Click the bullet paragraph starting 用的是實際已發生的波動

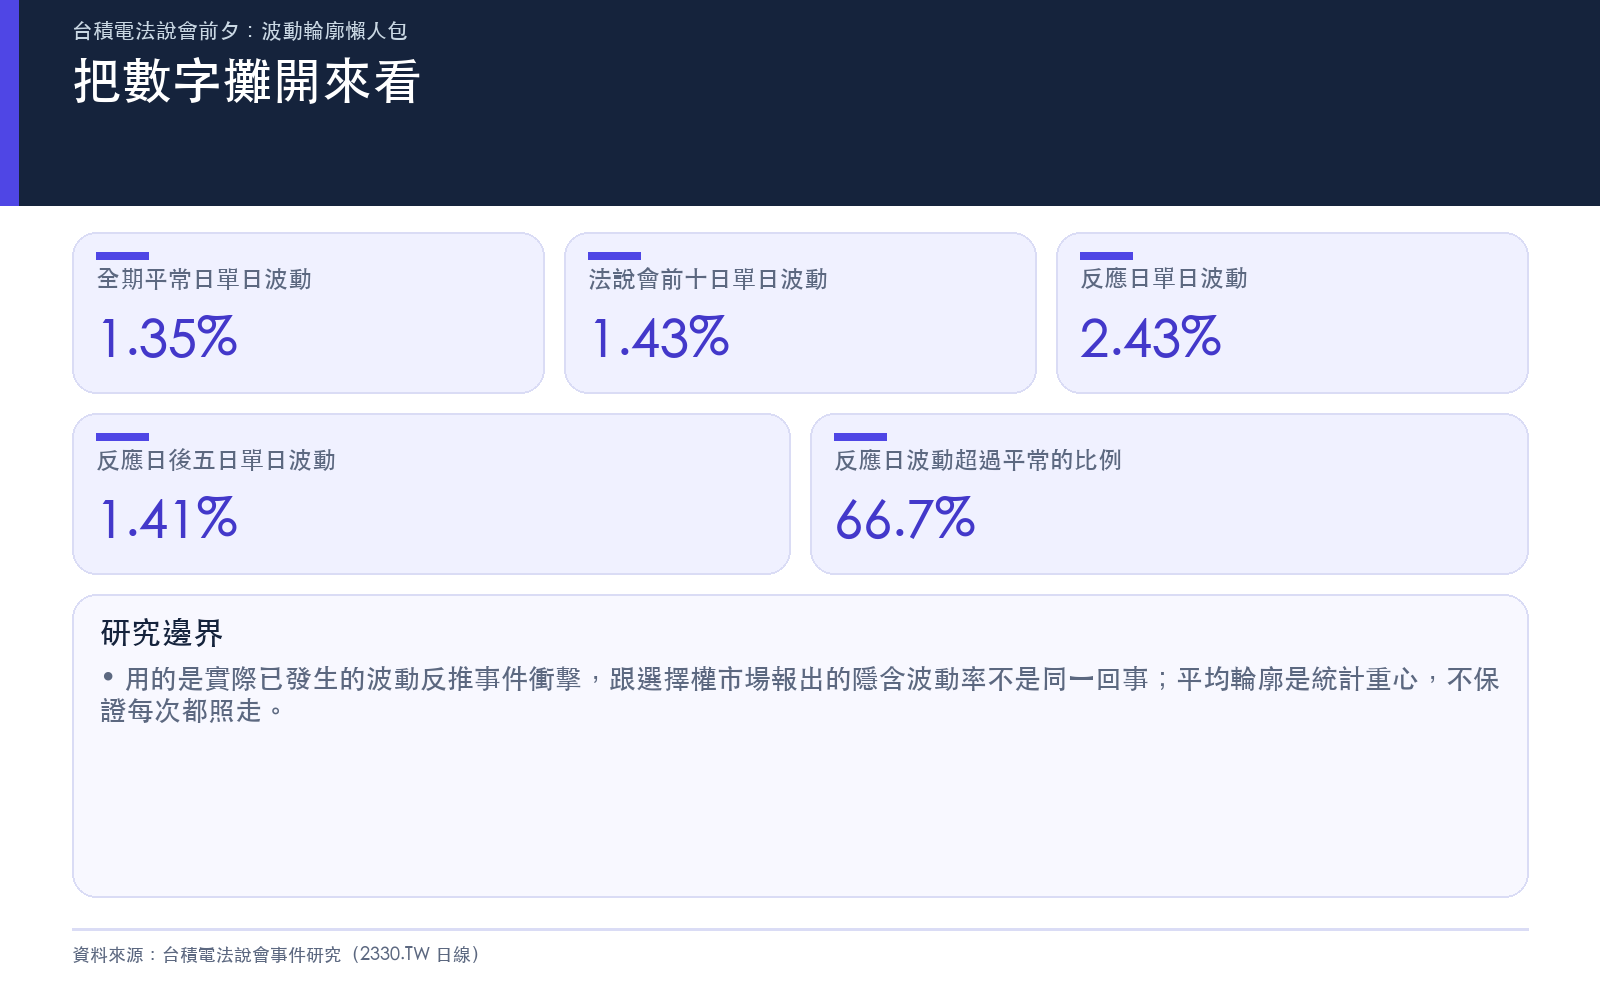pyautogui.click(x=800, y=695)
